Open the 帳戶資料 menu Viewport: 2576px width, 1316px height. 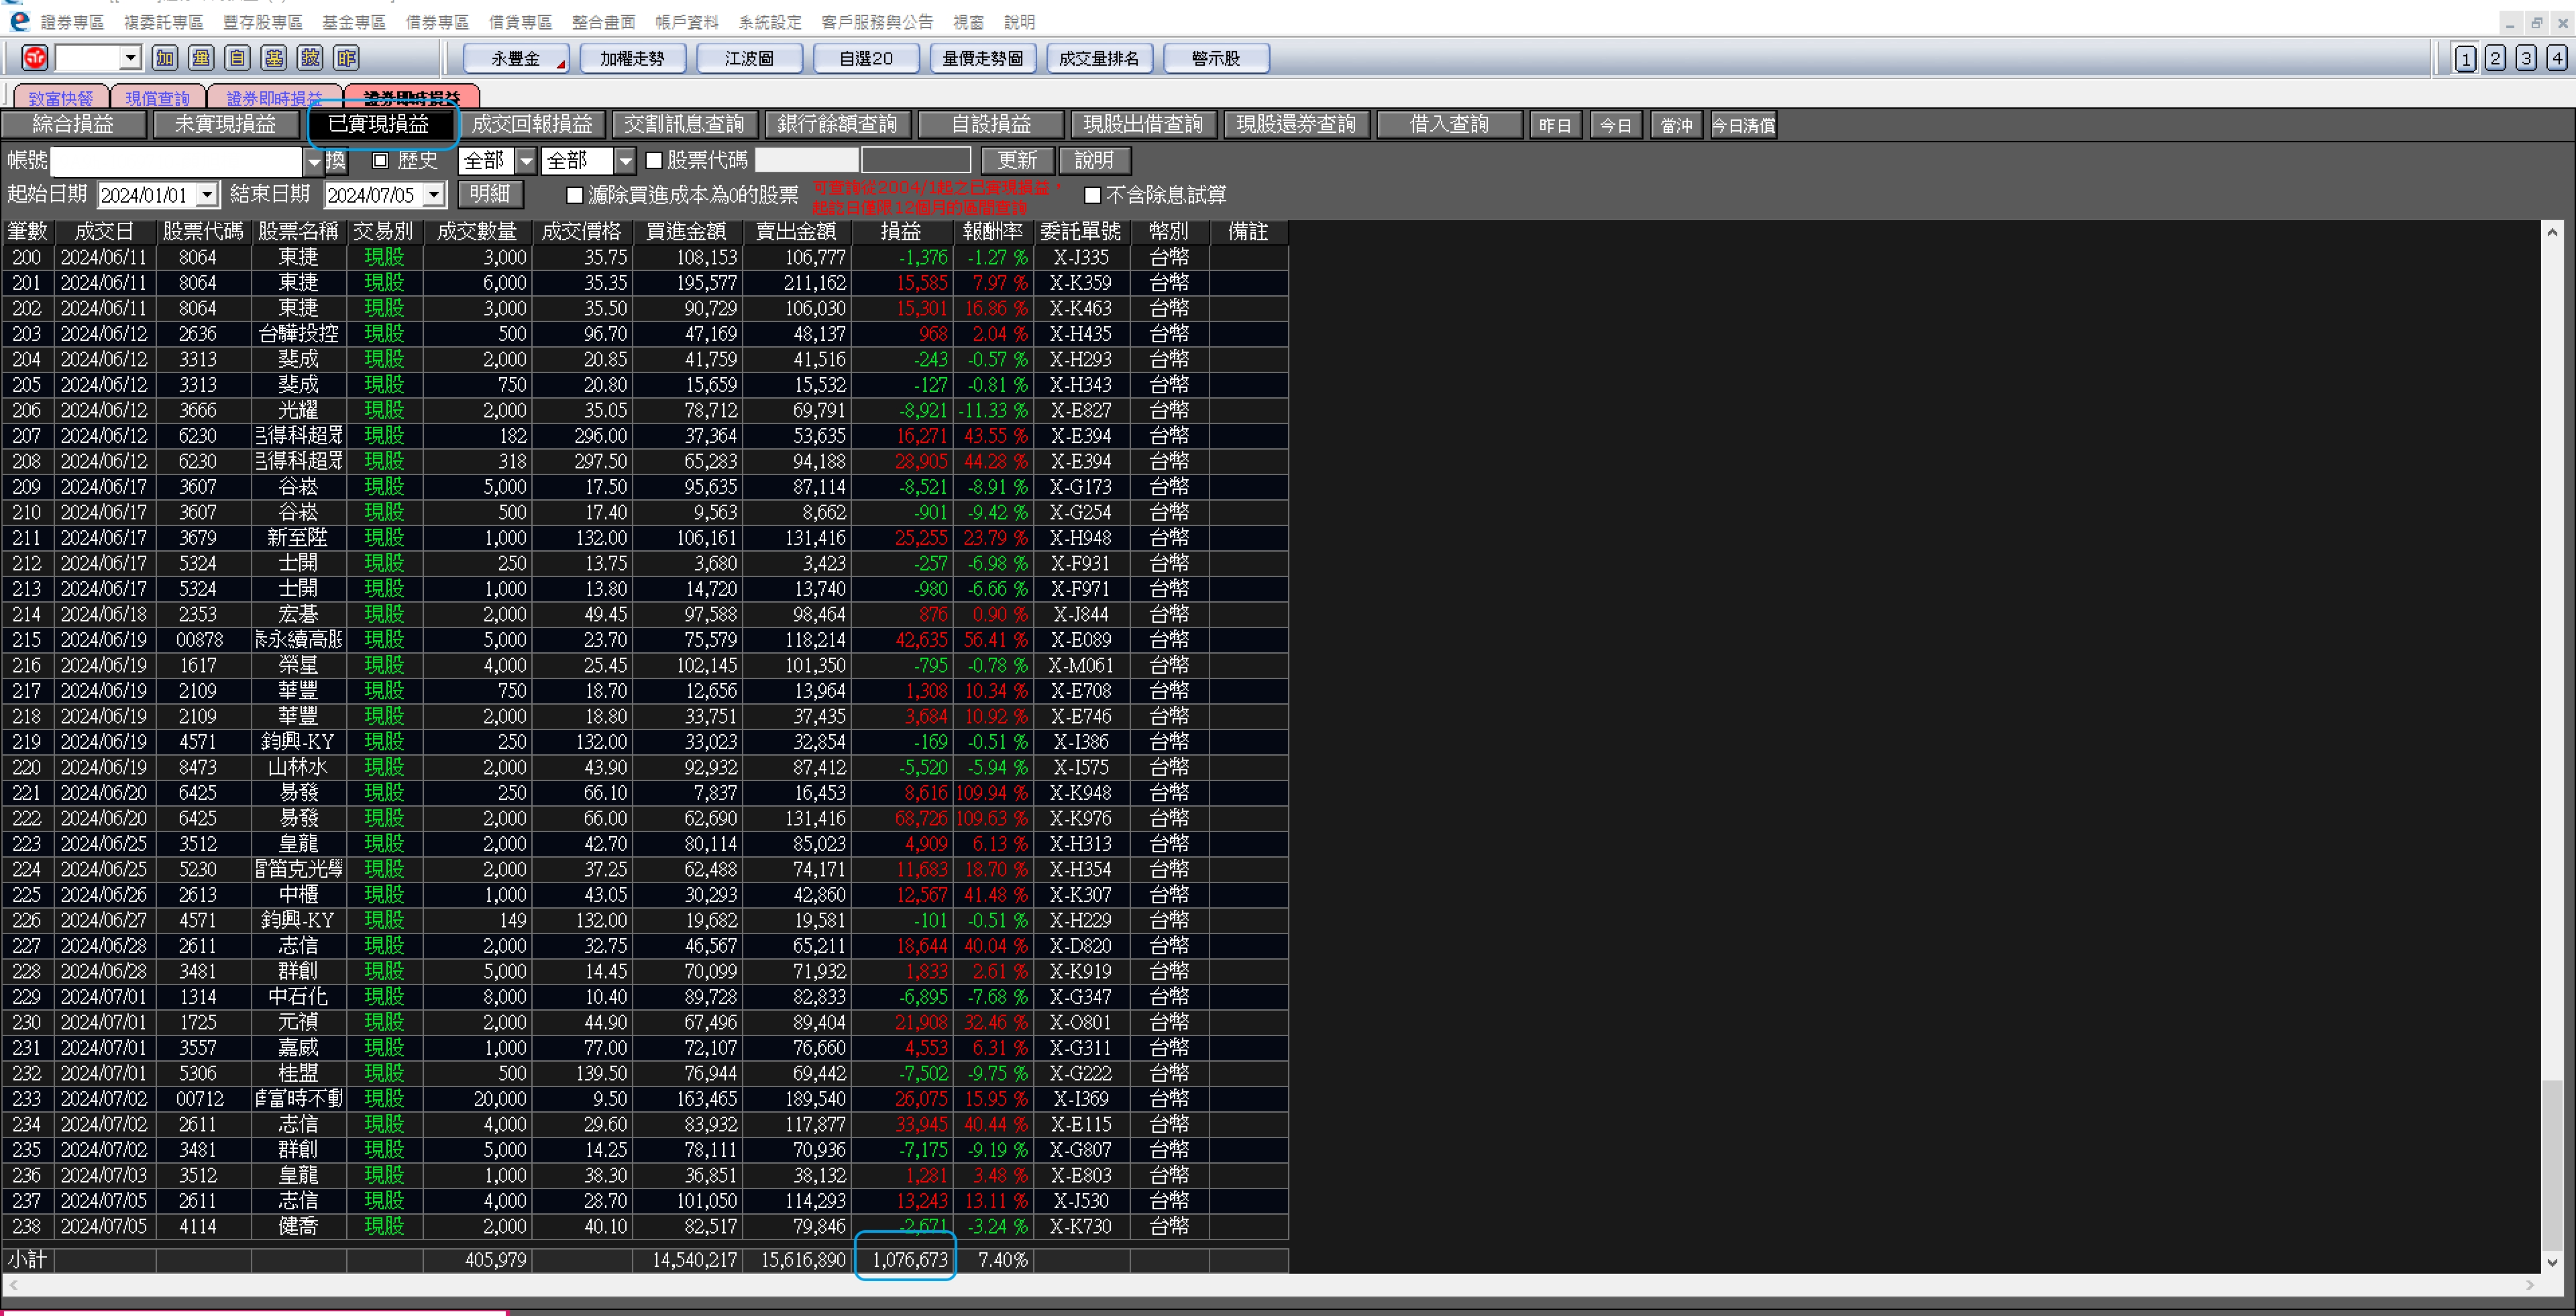click(687, 22)
